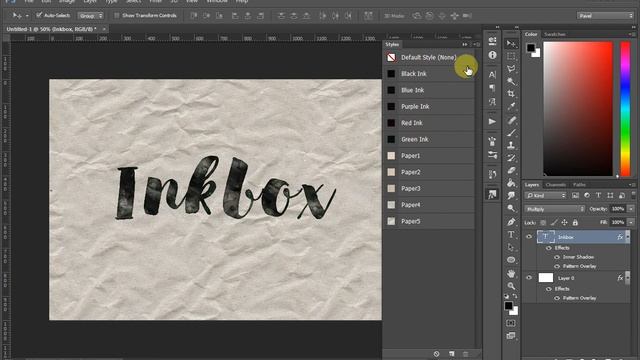Select the Crop tool
The width and height of the screenshot is (640, 360).
511,94
